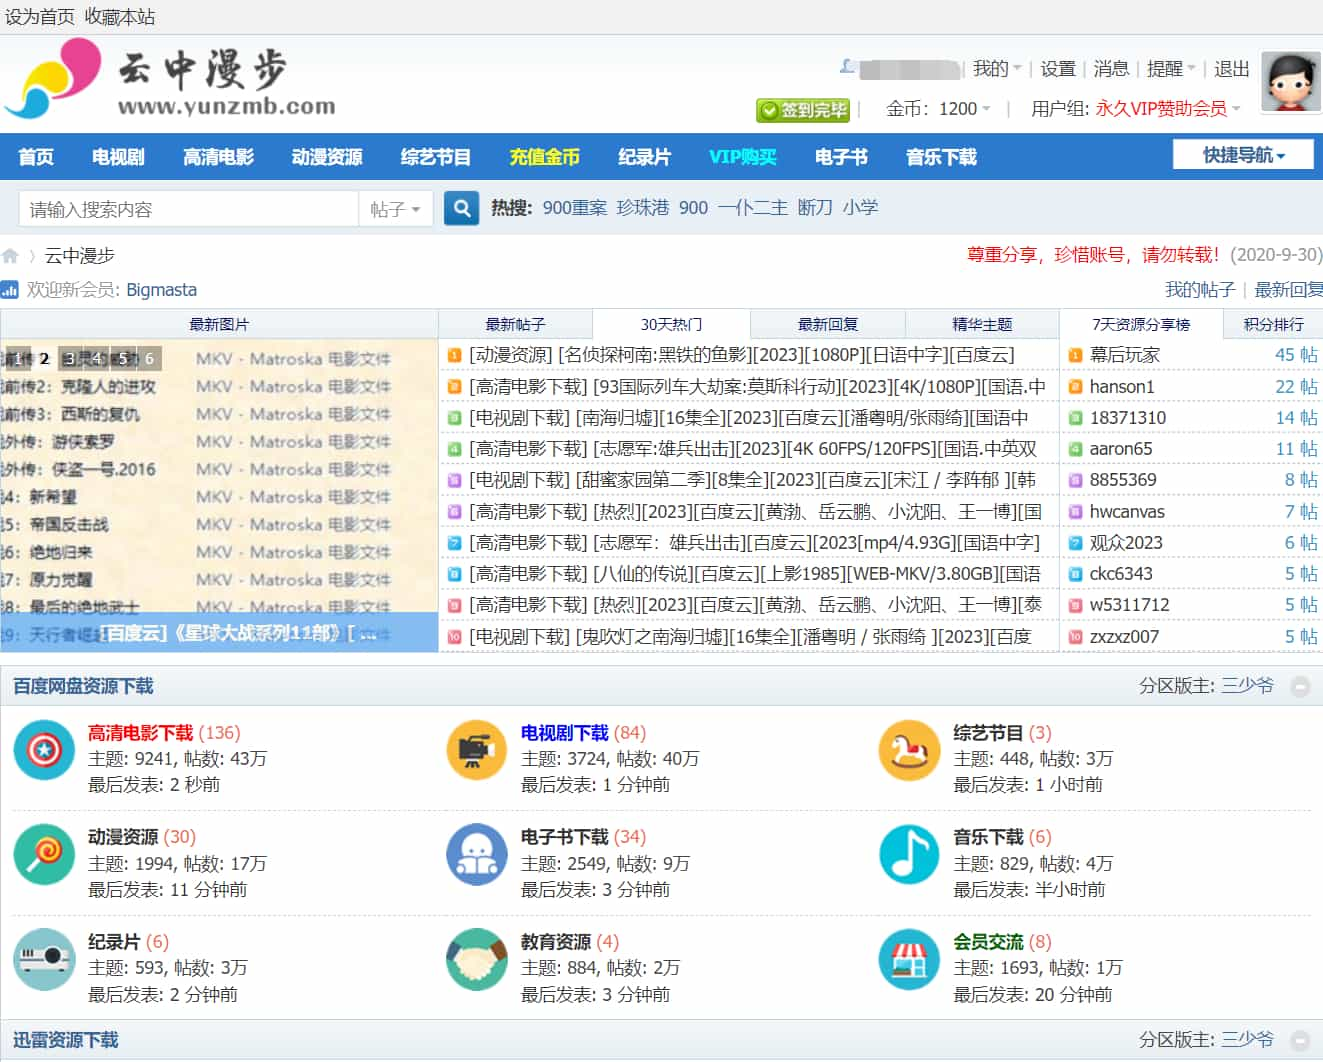
Task: Open the 综艺节目 rocking horse icon
Action: click(x=909, y=750)
